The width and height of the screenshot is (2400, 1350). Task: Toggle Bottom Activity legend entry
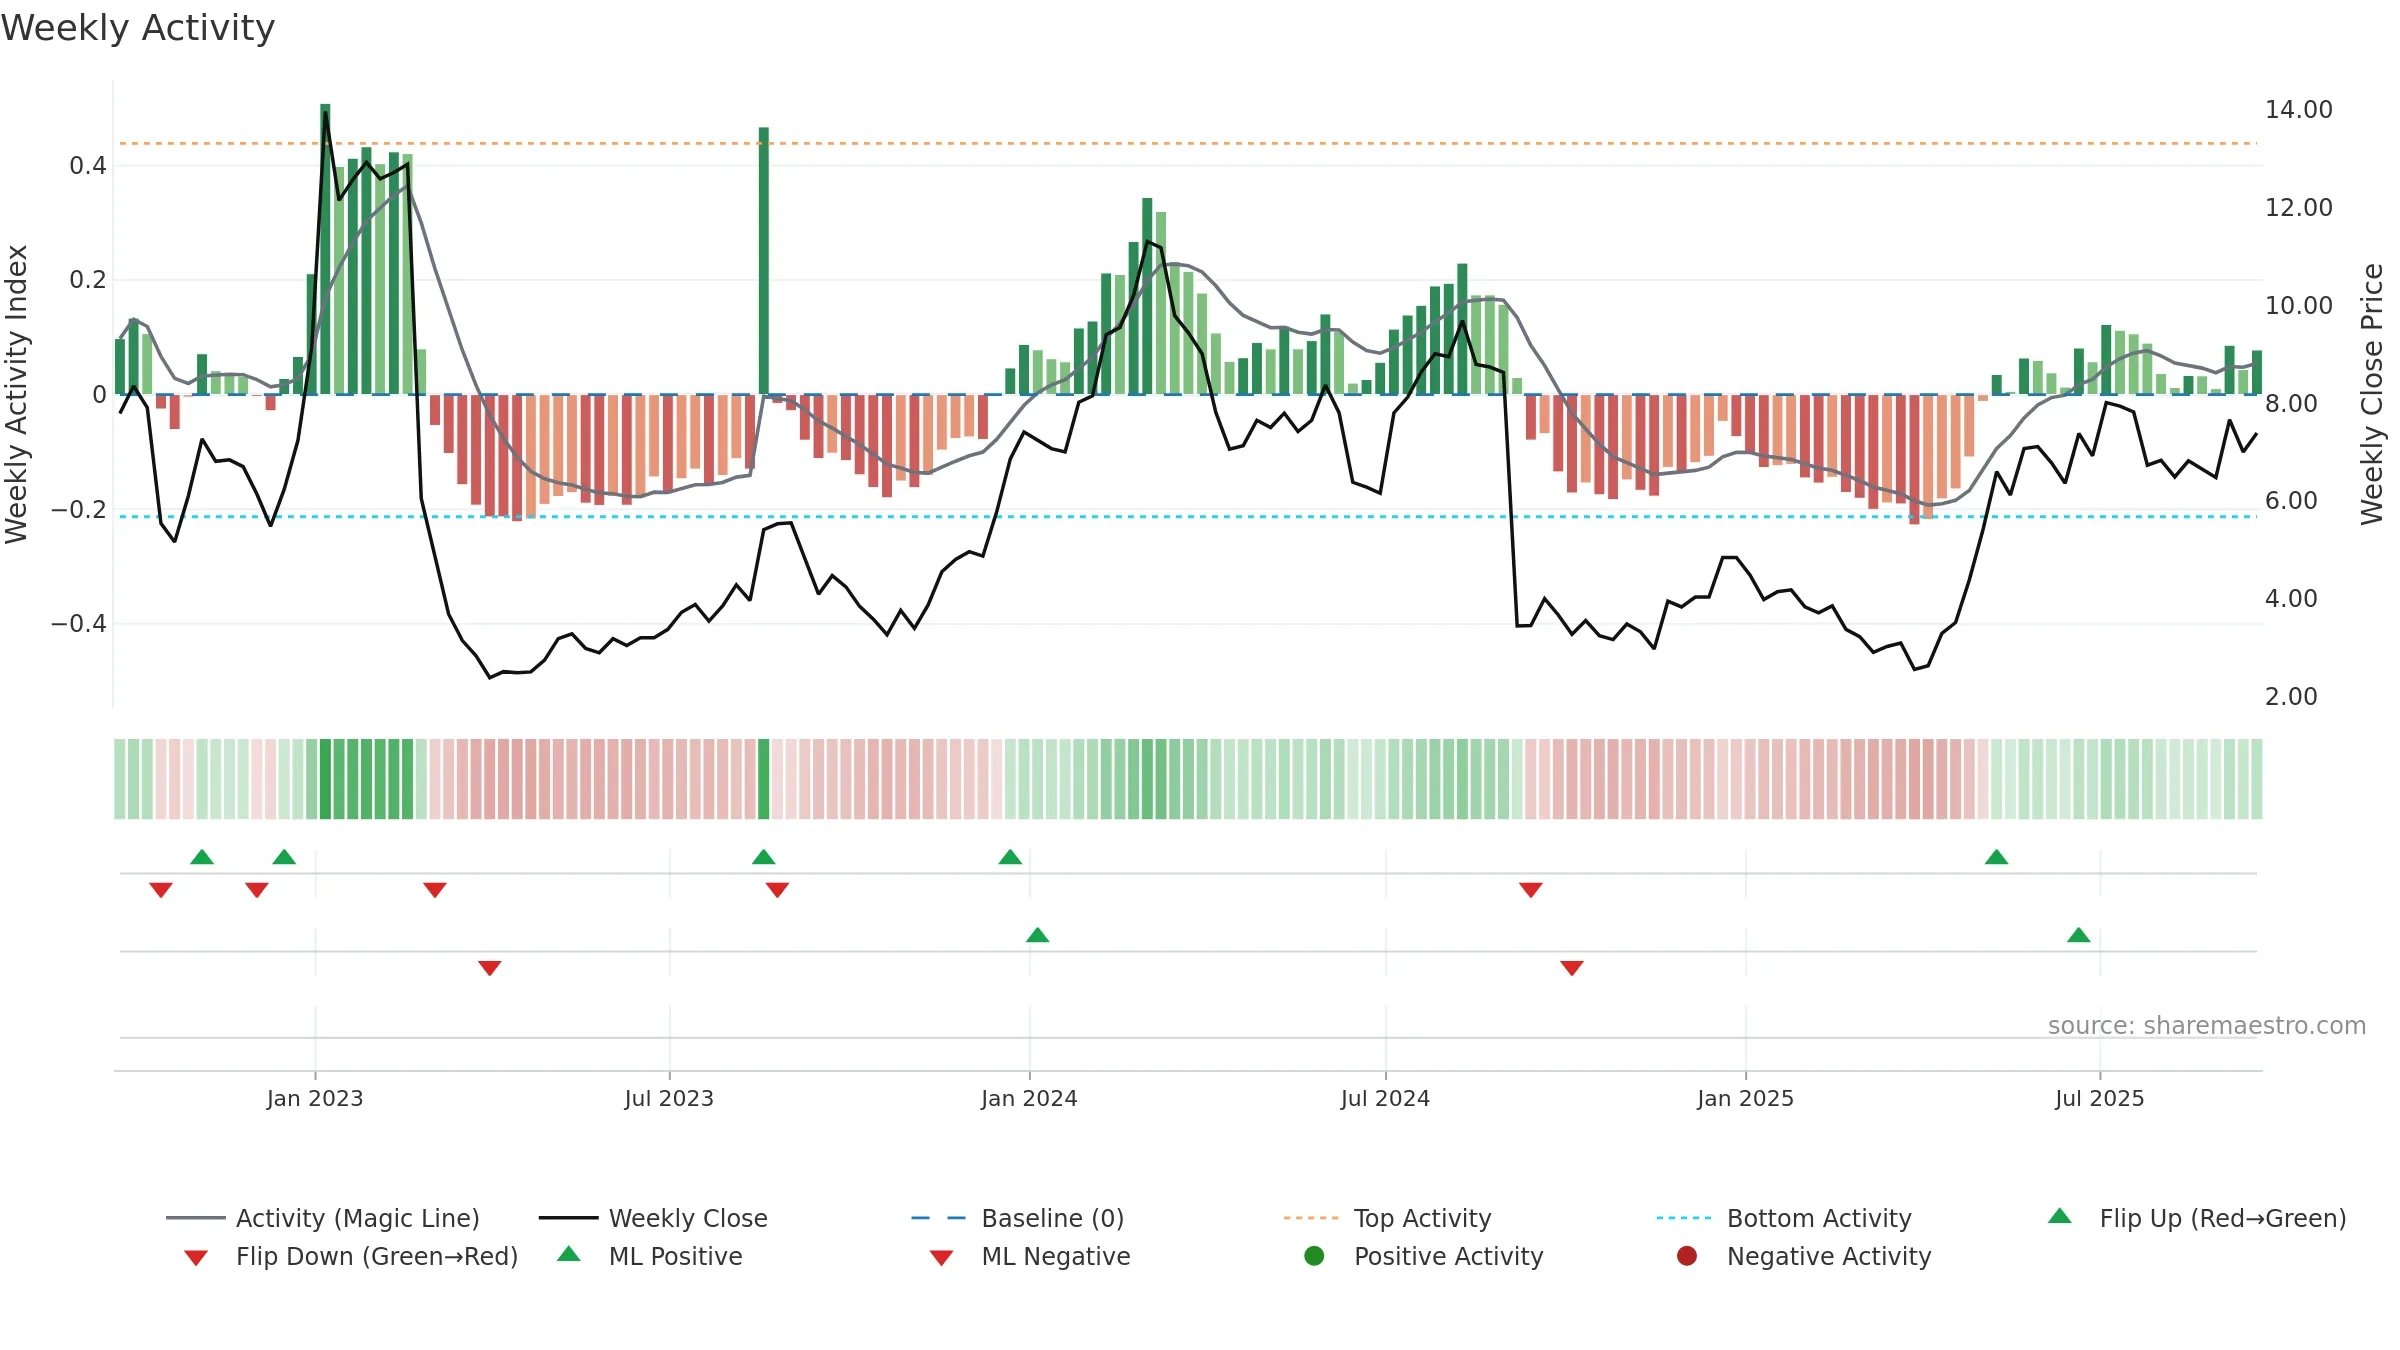[x=1784, y=1218]
